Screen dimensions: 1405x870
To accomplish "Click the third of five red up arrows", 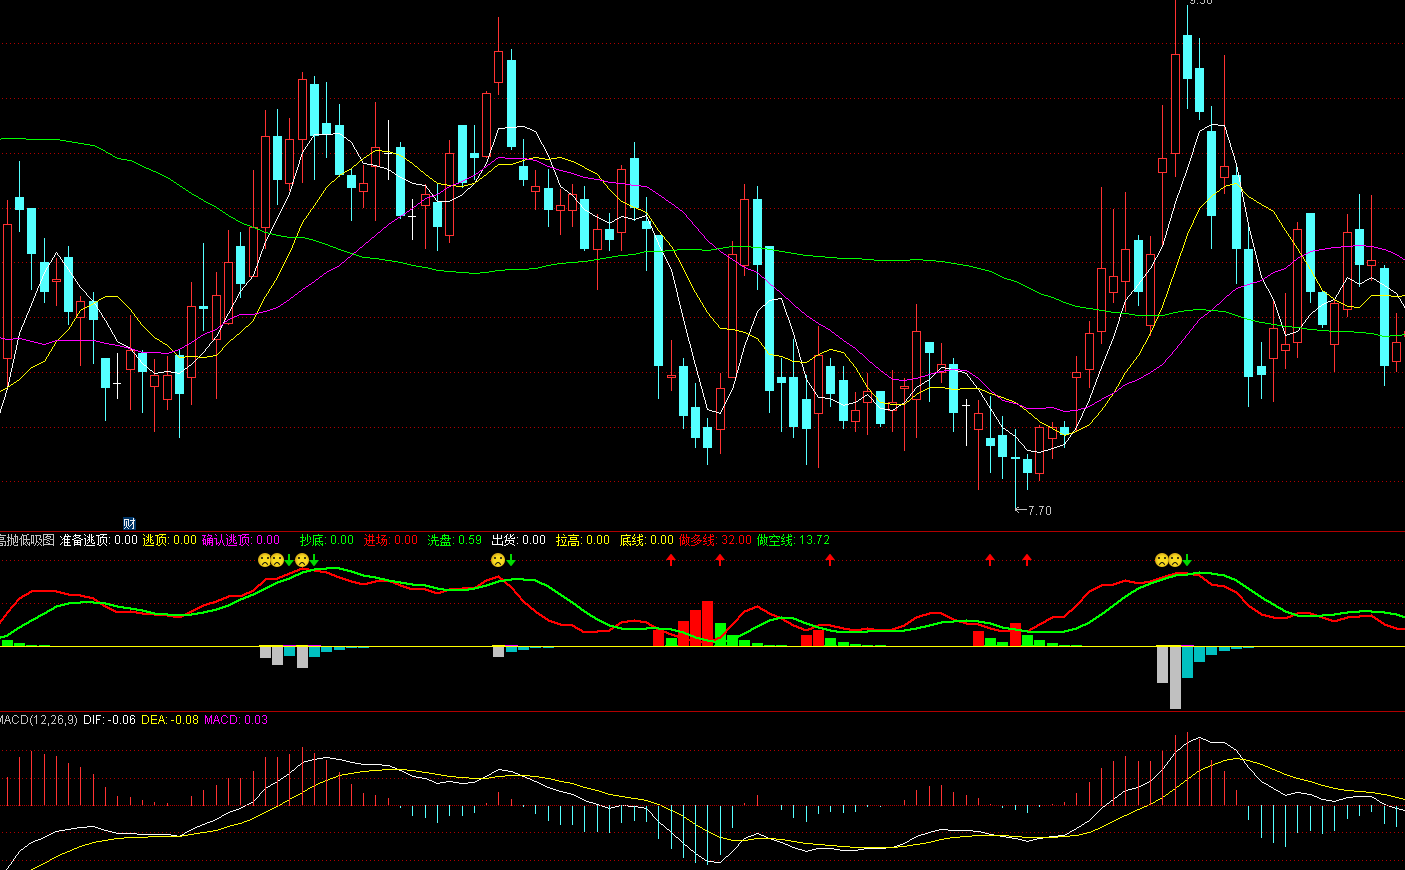I will 830,560.
